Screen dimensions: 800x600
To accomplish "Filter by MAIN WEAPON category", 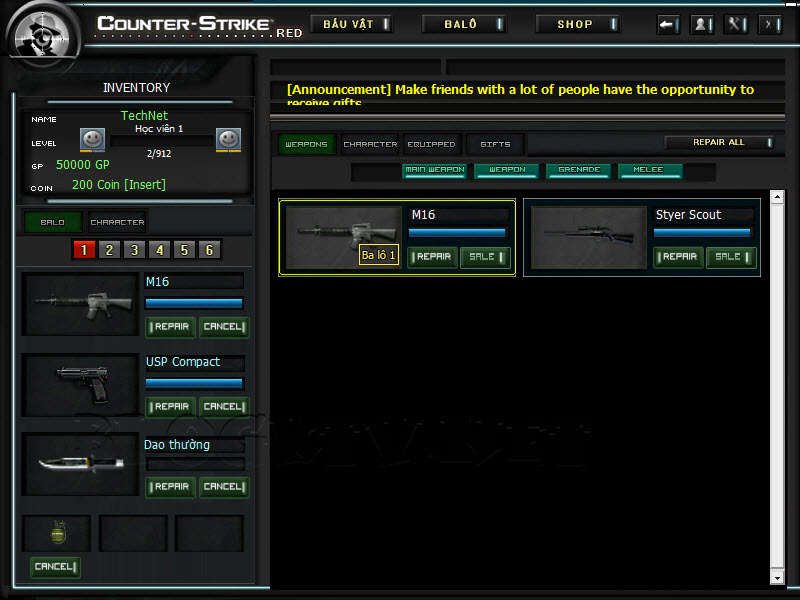I will 435,171.
